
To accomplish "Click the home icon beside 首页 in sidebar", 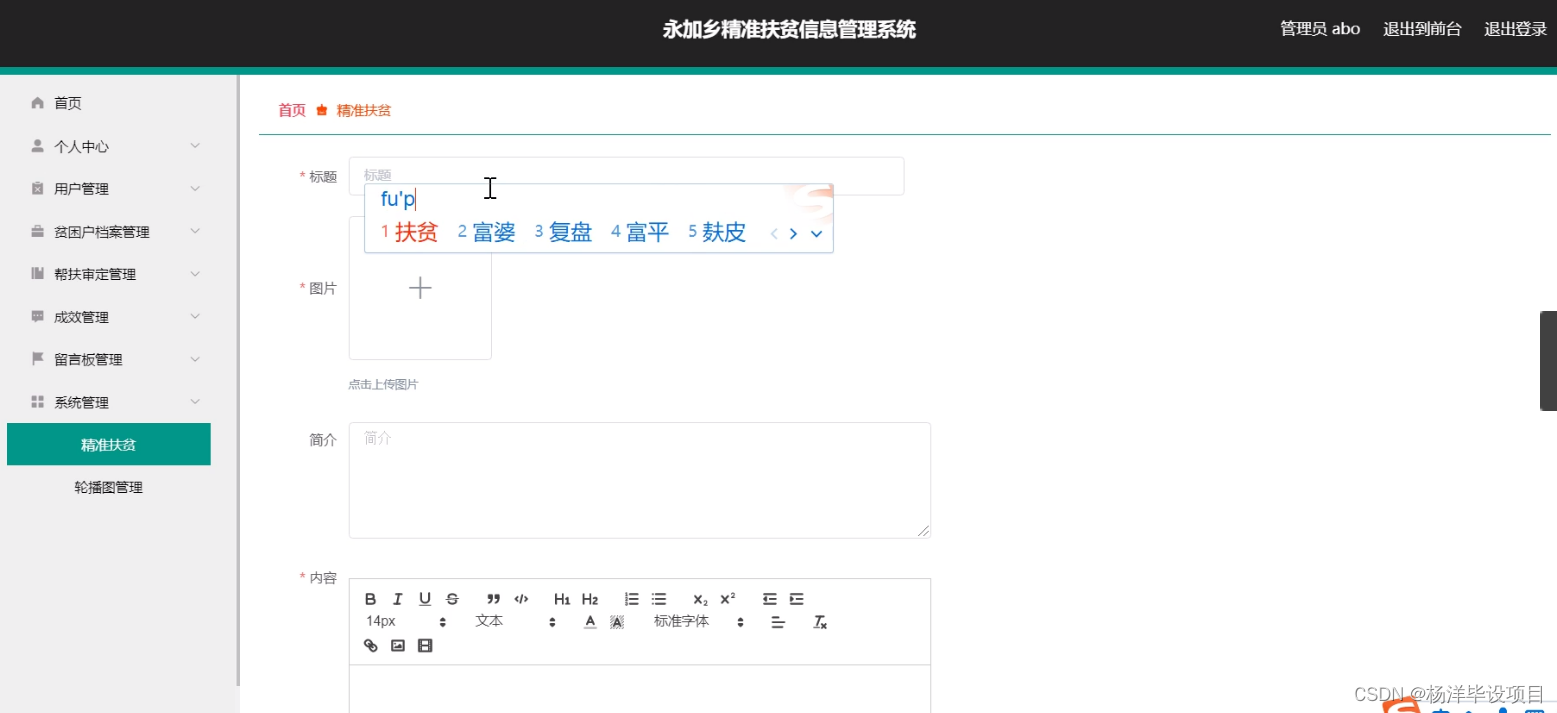I will point(38,103).
